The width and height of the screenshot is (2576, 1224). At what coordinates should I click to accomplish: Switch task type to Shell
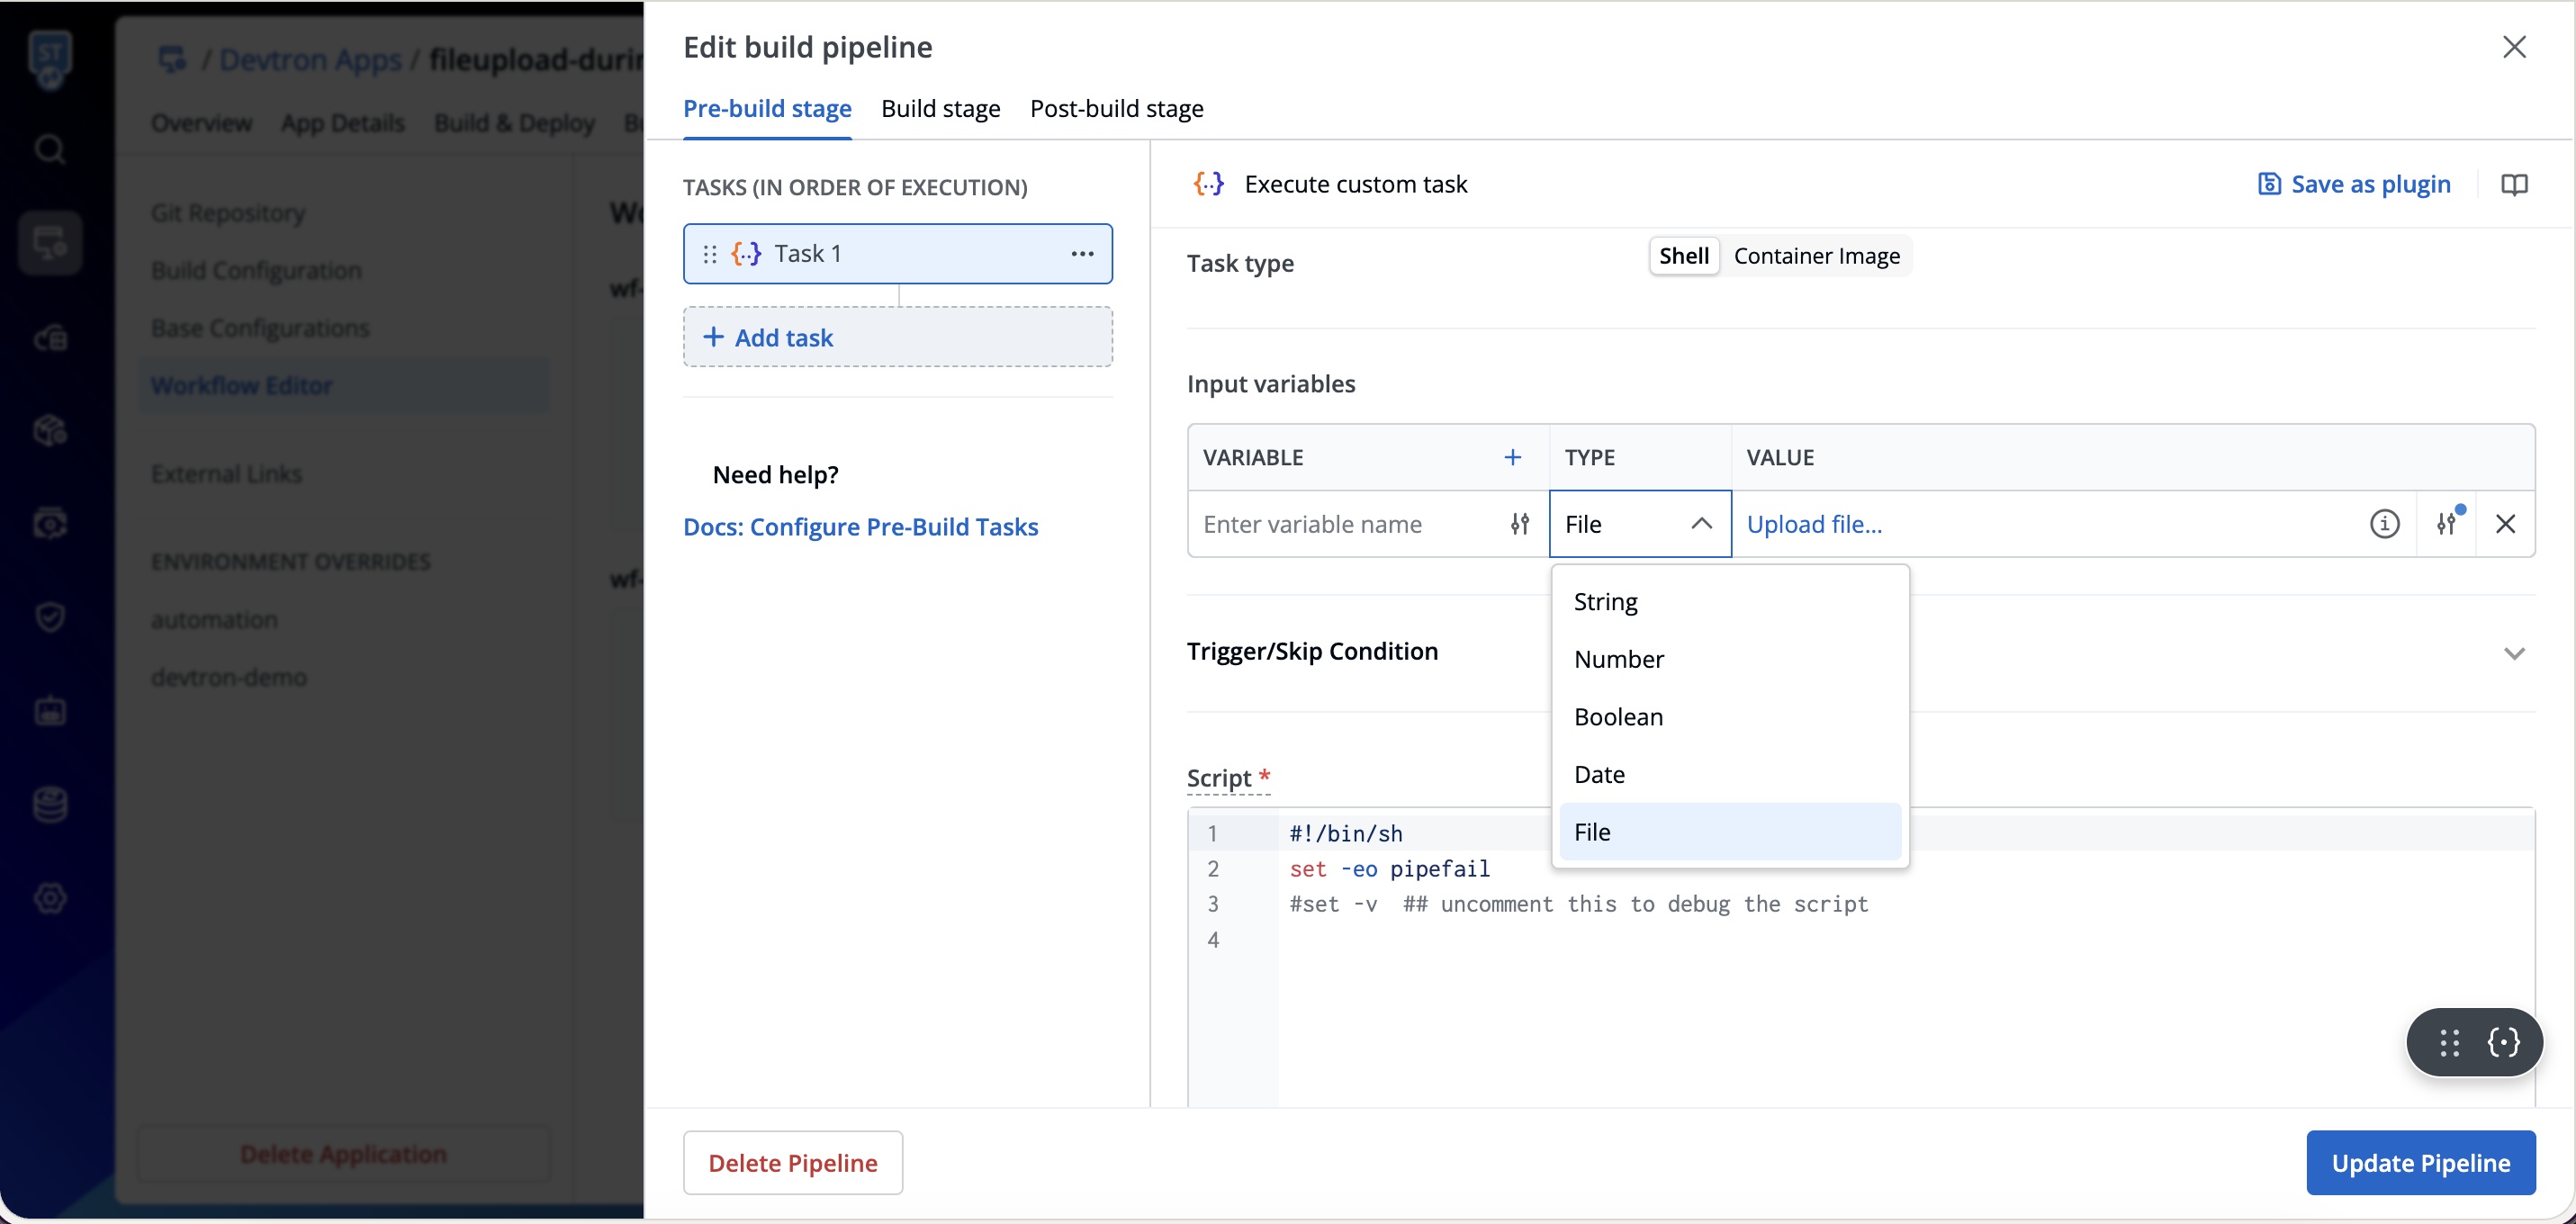(x=1684, y=256)
